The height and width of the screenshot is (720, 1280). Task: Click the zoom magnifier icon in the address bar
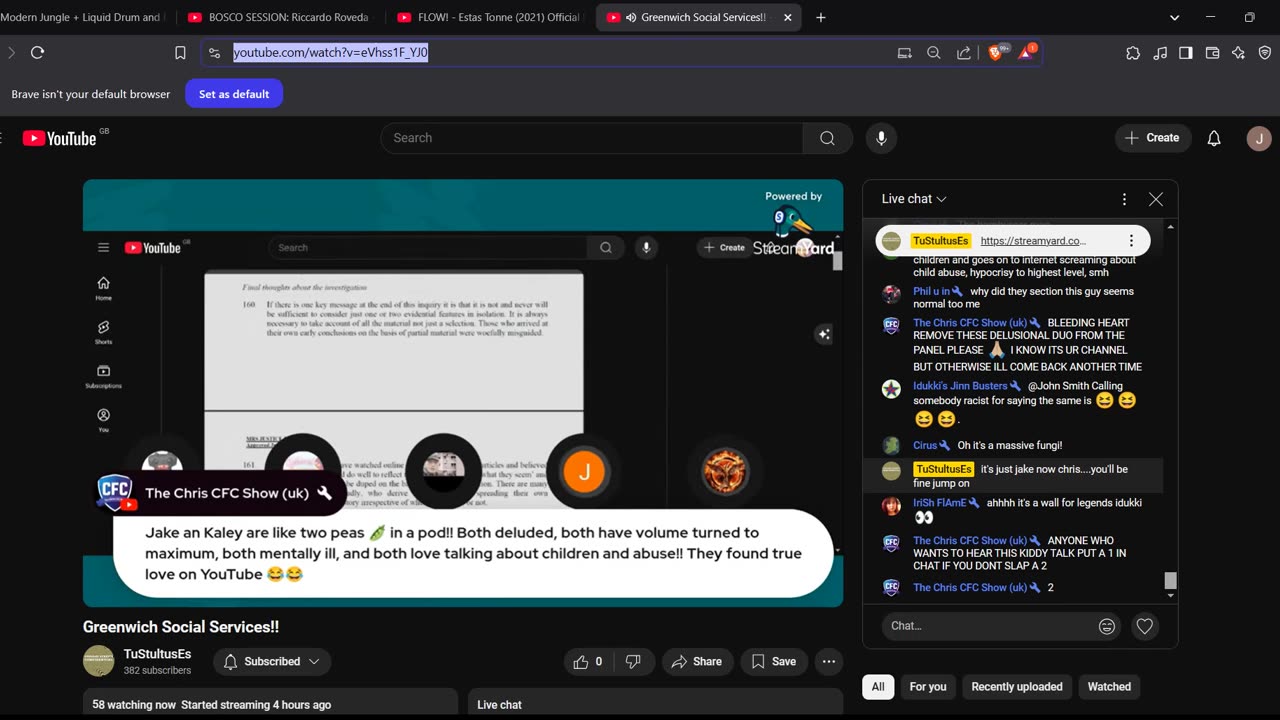point(934,53)
